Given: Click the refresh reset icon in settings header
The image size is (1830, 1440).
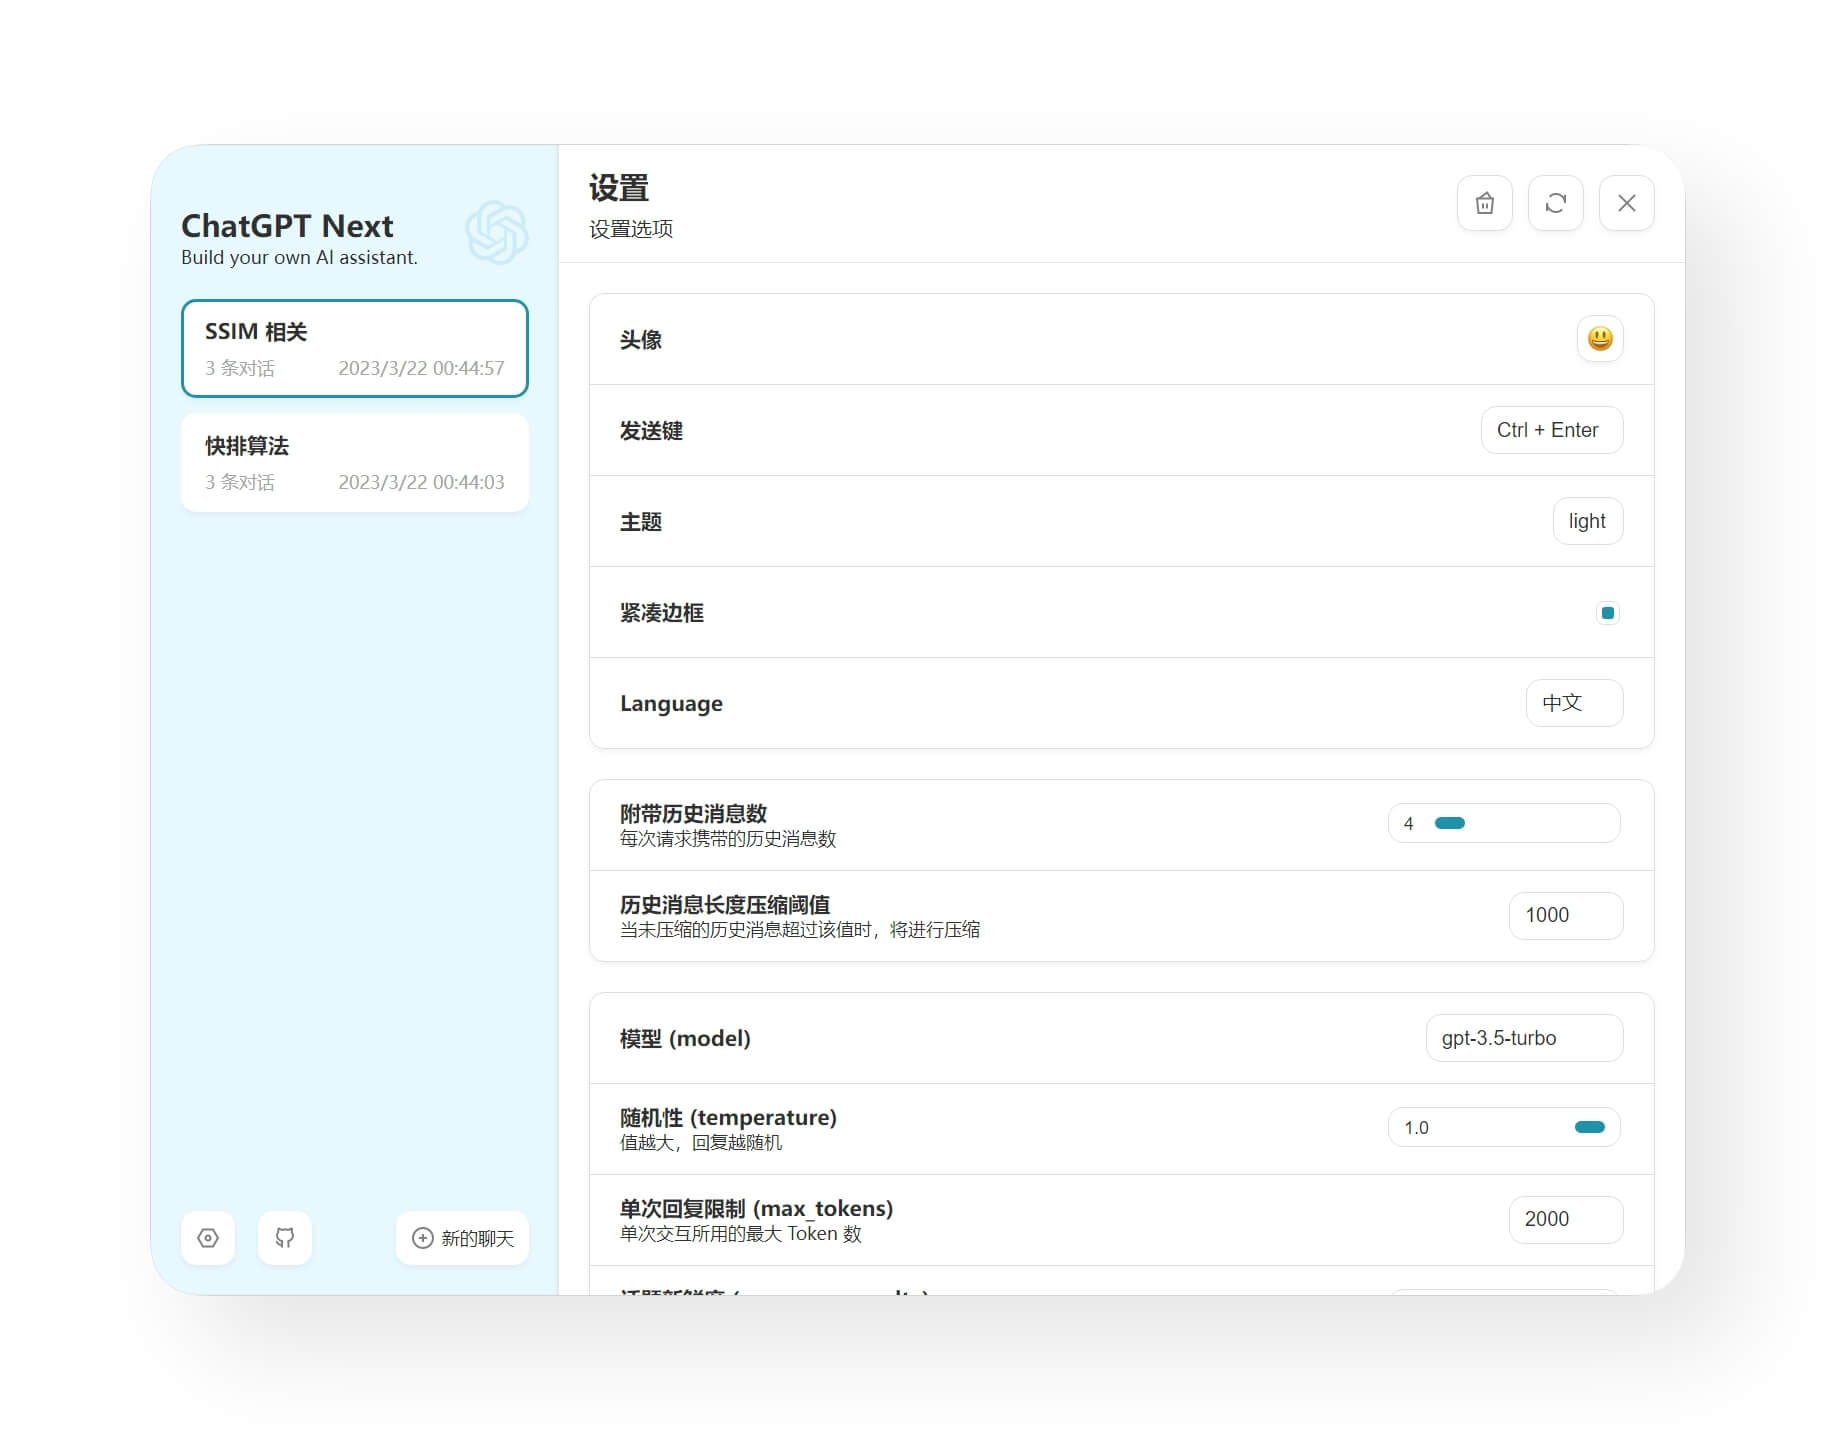Looking at the screenshot, I should [1555, 203].
